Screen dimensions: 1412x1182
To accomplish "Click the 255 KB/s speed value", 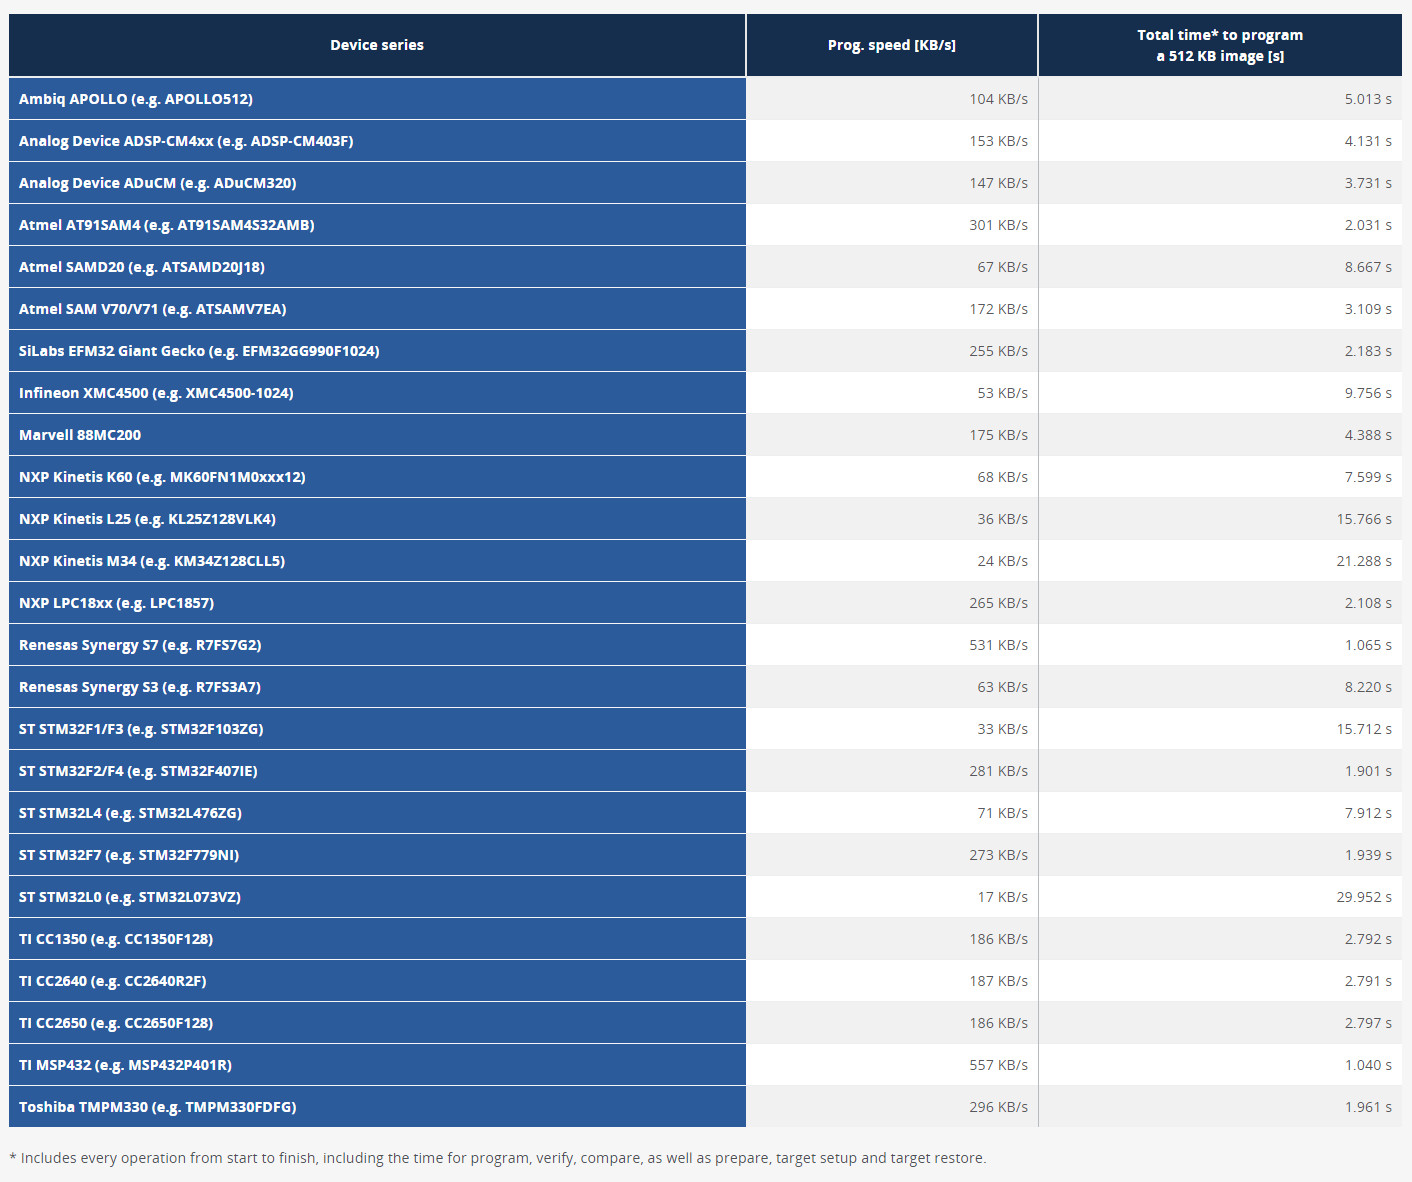I will pyautogui.click(x=998, y=351).
